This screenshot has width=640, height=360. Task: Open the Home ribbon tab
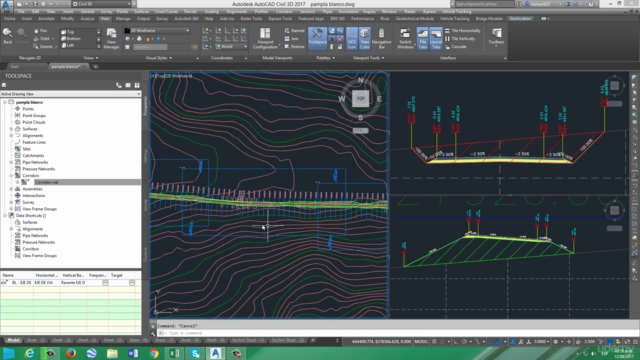coord(9,19)
